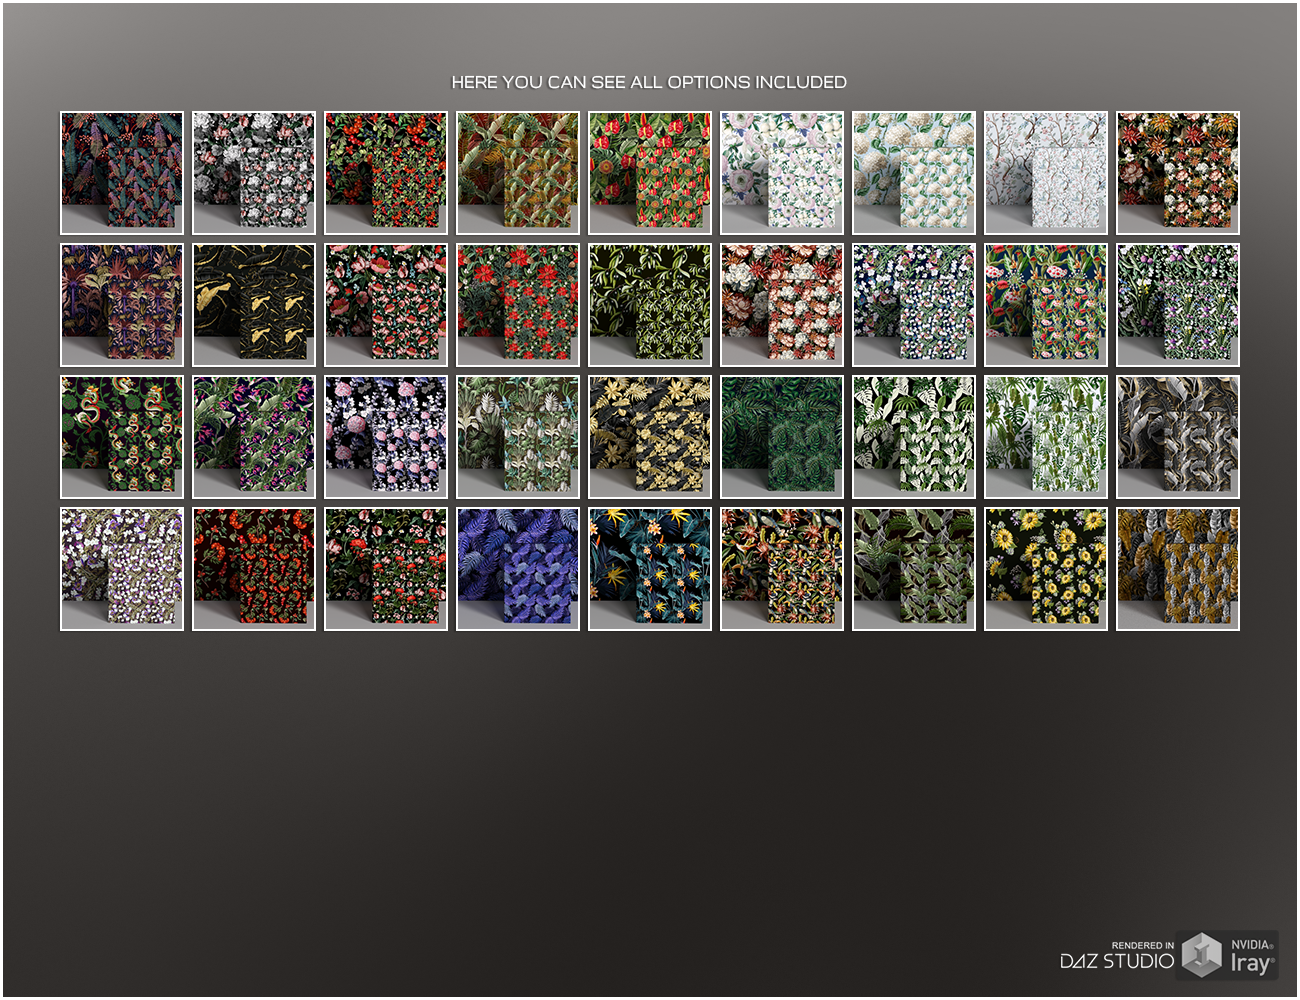1300x1000 pixels.
Task: Choose the magenta flowers banana leaves pattern
Action: click(x=254, y=437)
